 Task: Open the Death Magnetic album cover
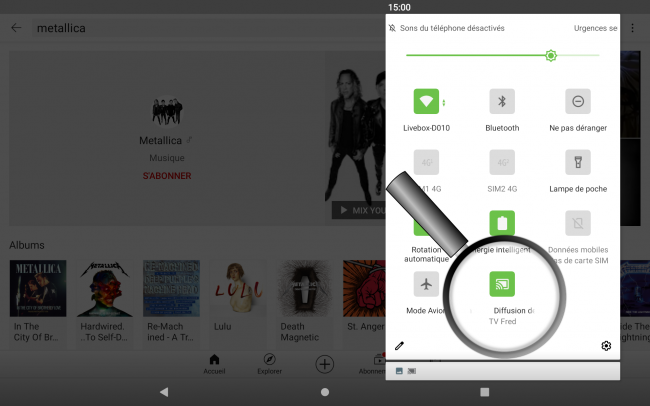(305, 288)
